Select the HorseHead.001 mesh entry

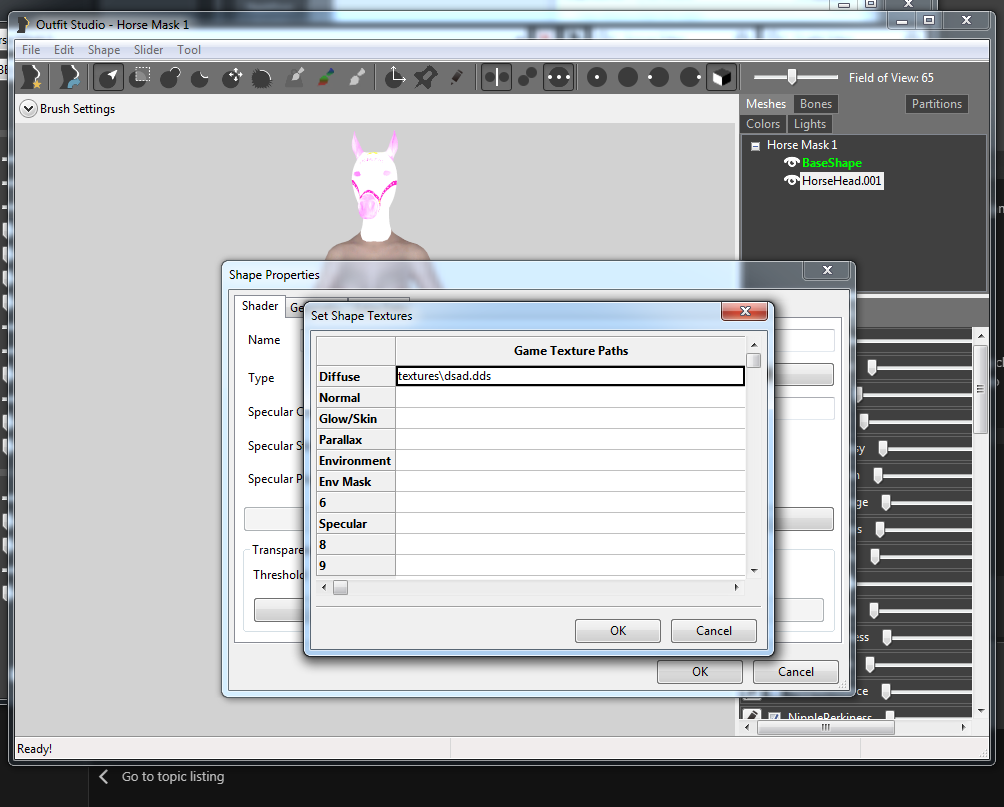pyautogui.click(x=841, y=181)
